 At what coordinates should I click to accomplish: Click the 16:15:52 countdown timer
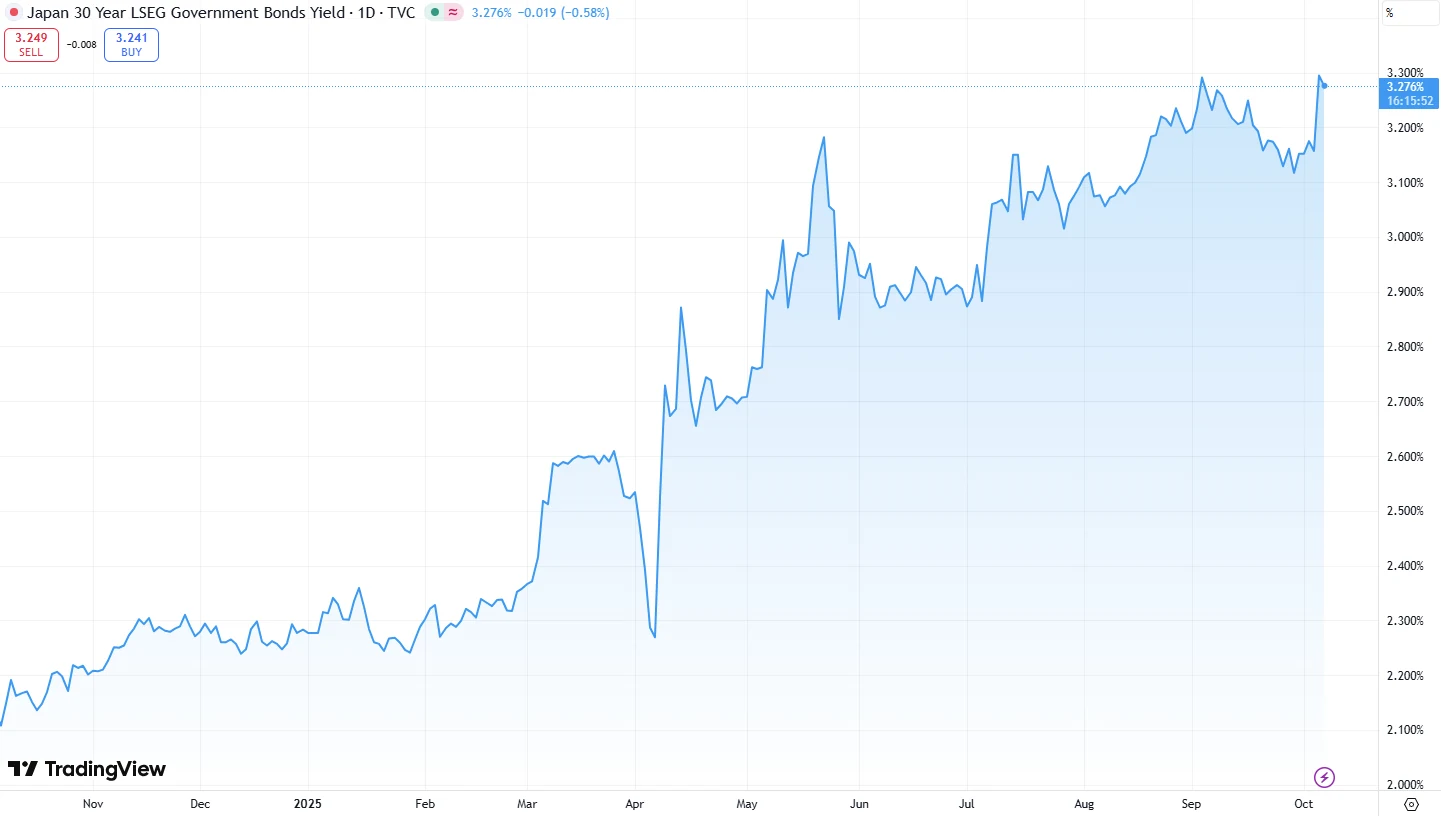pos(1410,100)
